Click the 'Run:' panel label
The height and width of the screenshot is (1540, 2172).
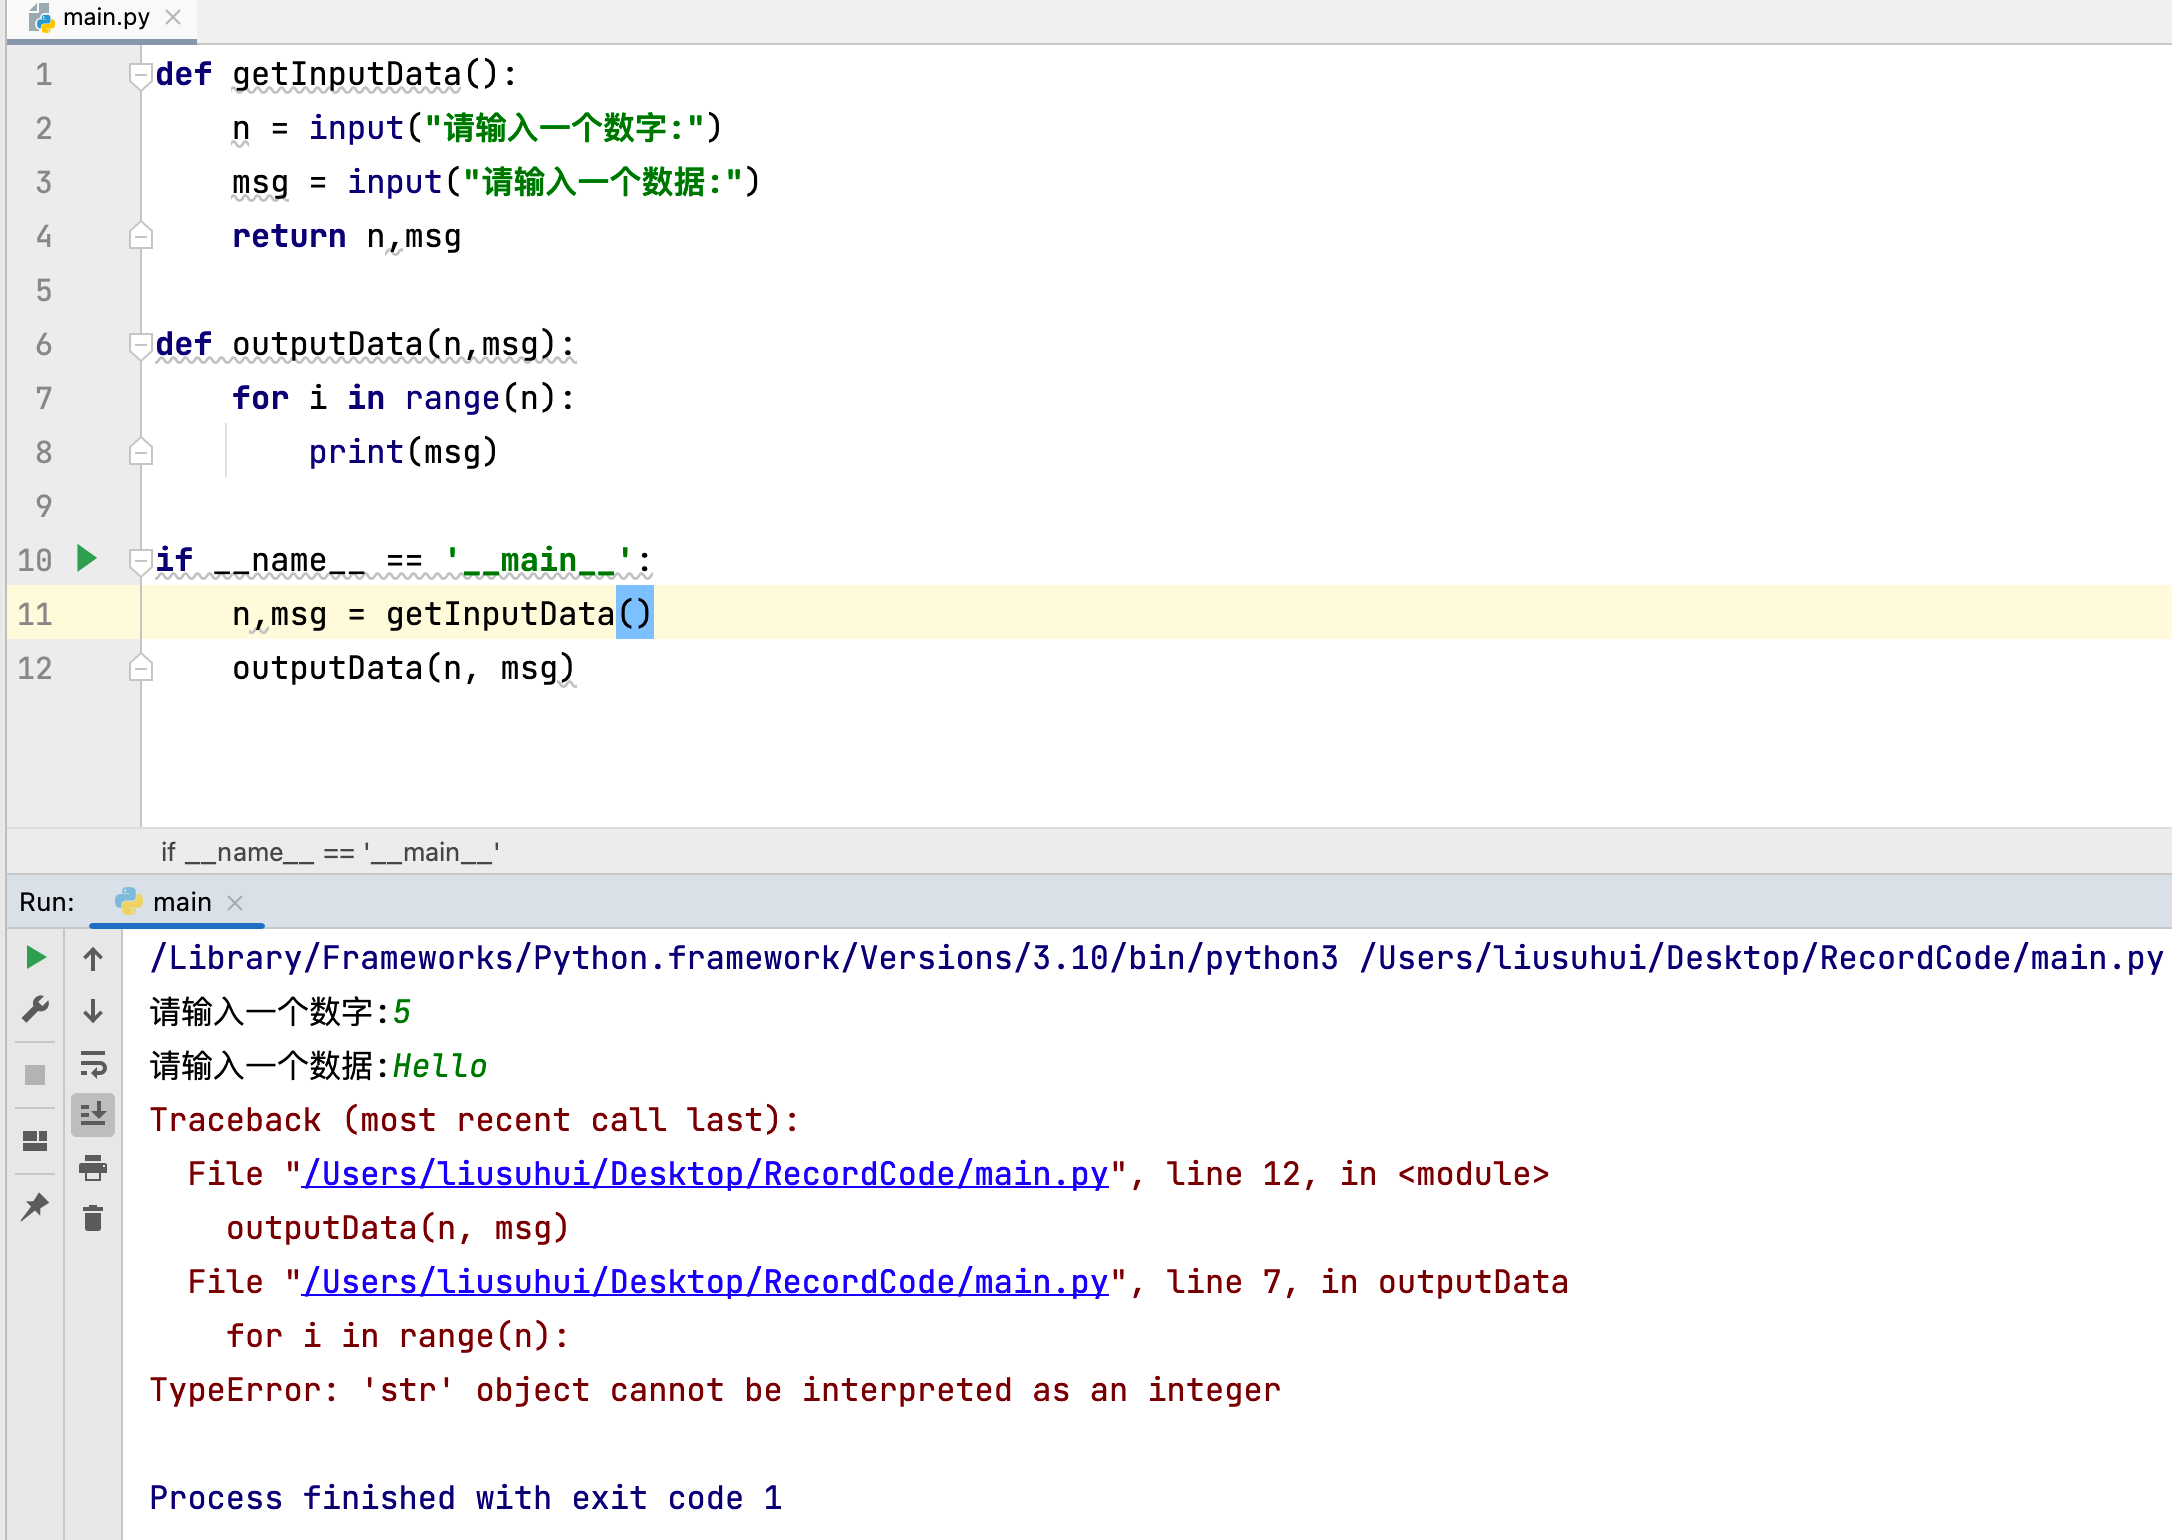47,902
